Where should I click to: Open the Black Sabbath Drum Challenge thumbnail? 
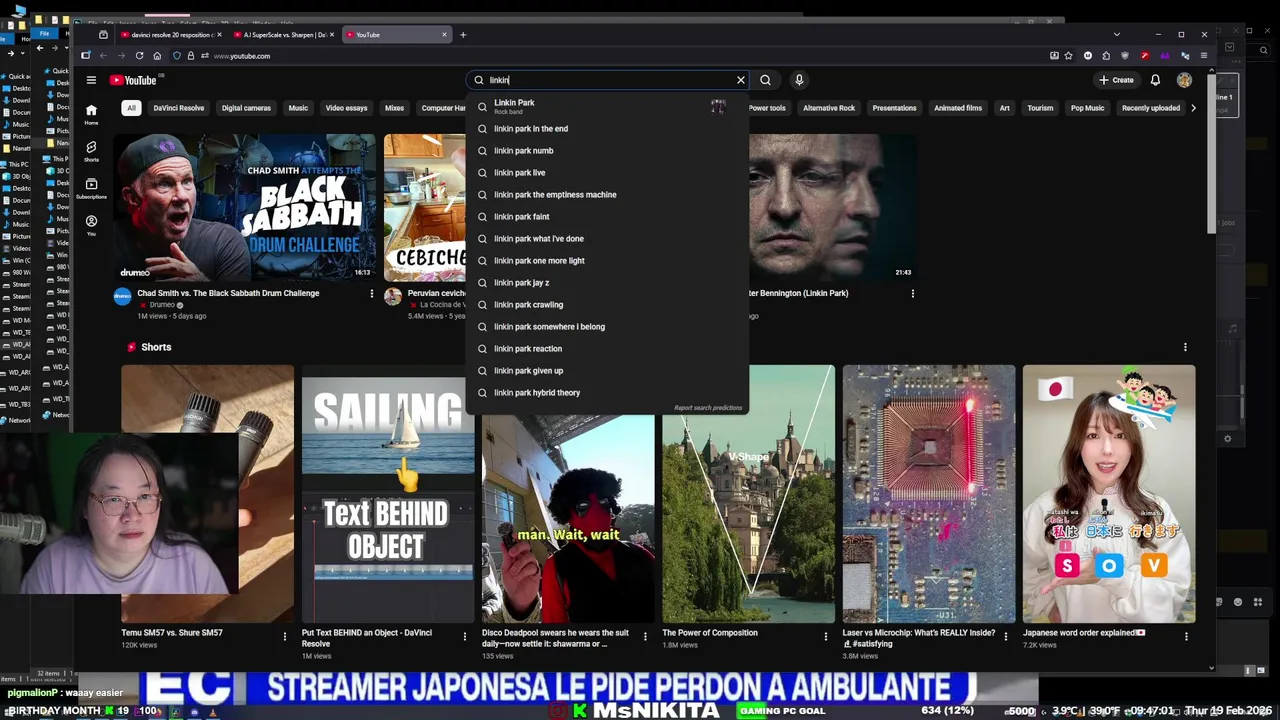coord(246,207)
